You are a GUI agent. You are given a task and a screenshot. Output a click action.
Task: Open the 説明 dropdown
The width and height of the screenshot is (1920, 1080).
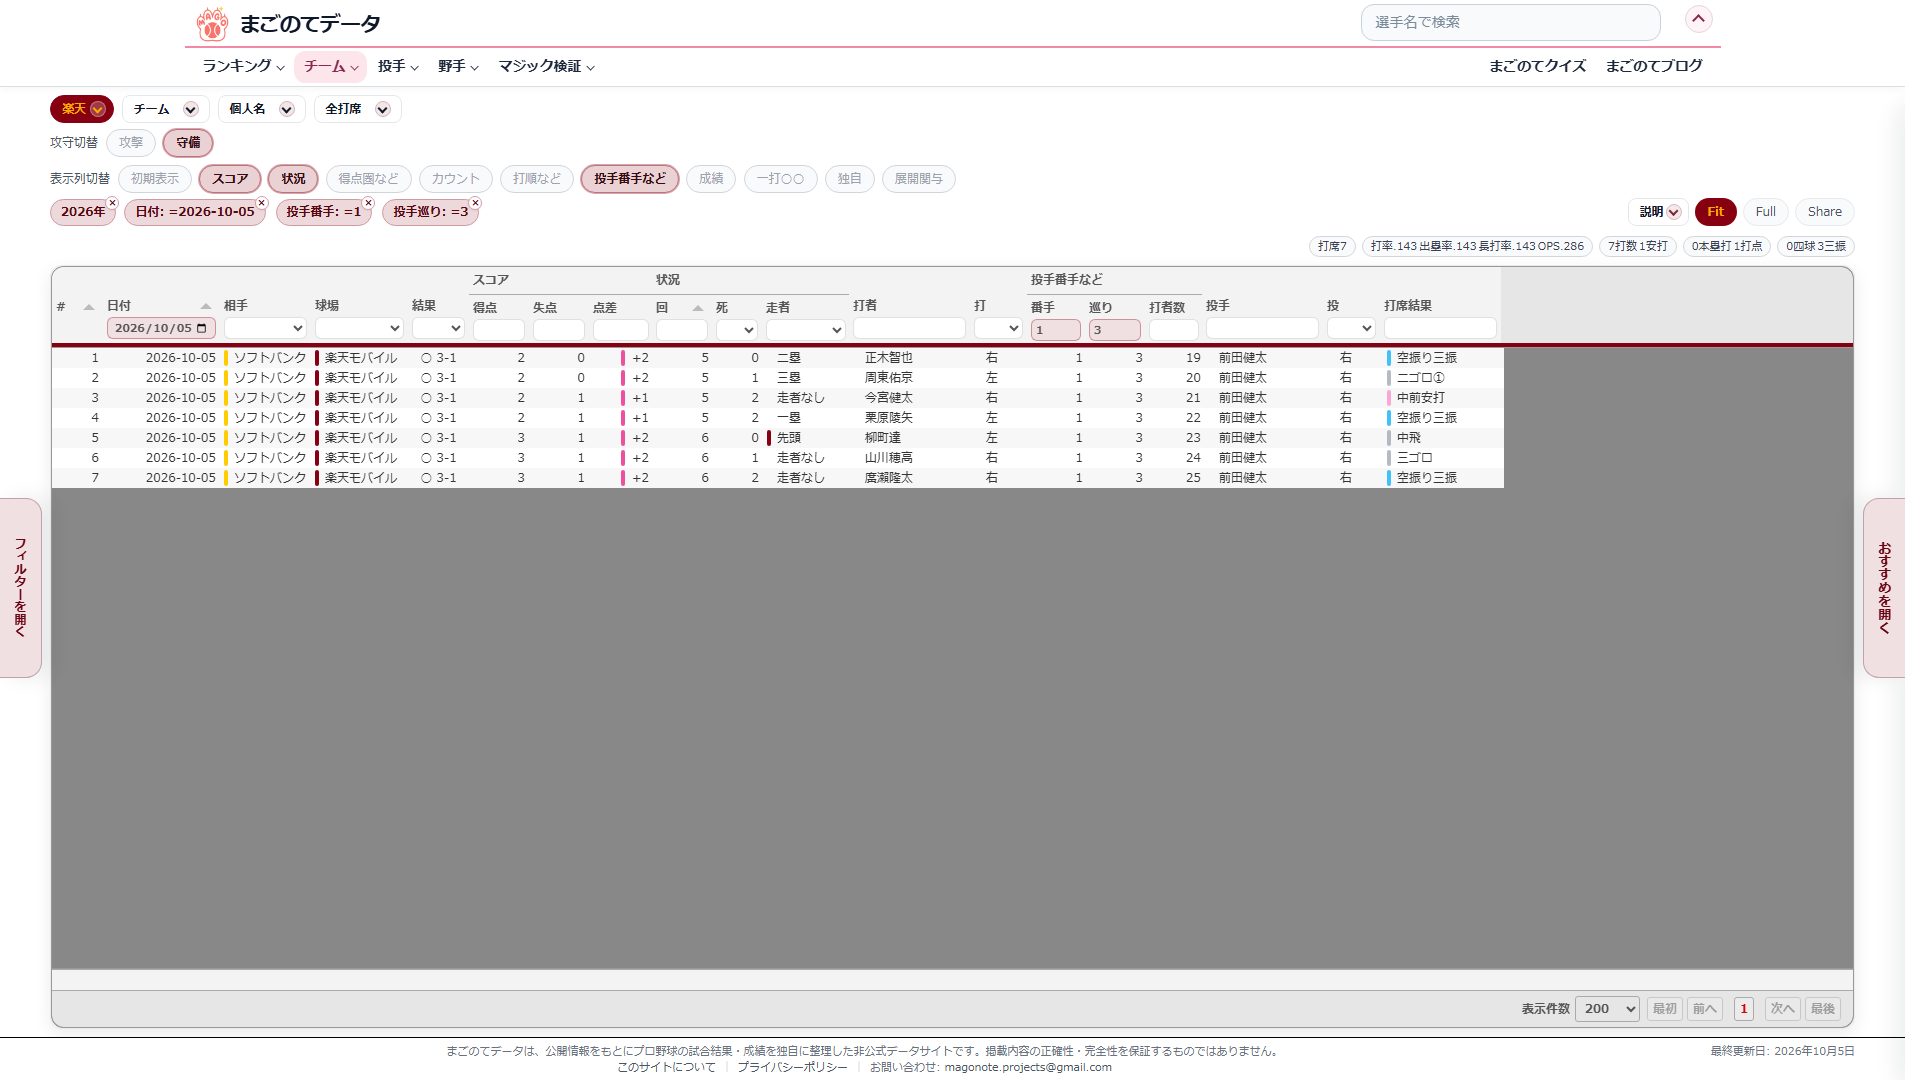[x=1659, y=212]
